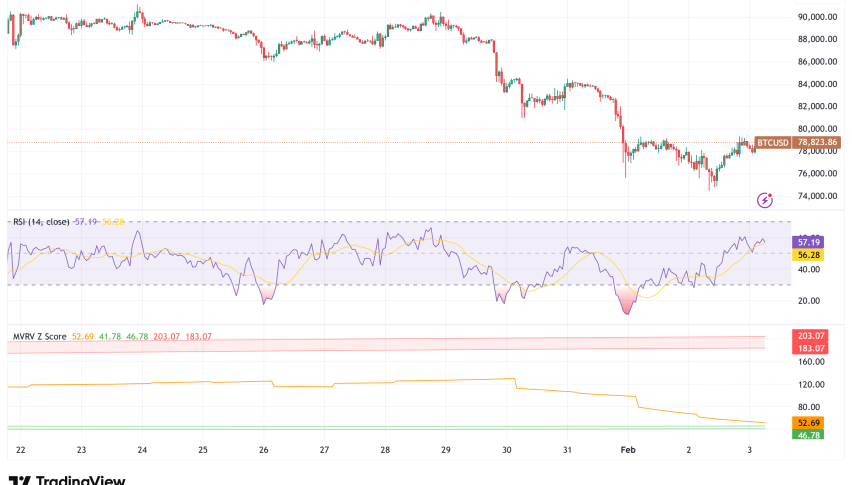Select date 30 on the time axis
Screen dimensions: 852x485
[508, 451]
